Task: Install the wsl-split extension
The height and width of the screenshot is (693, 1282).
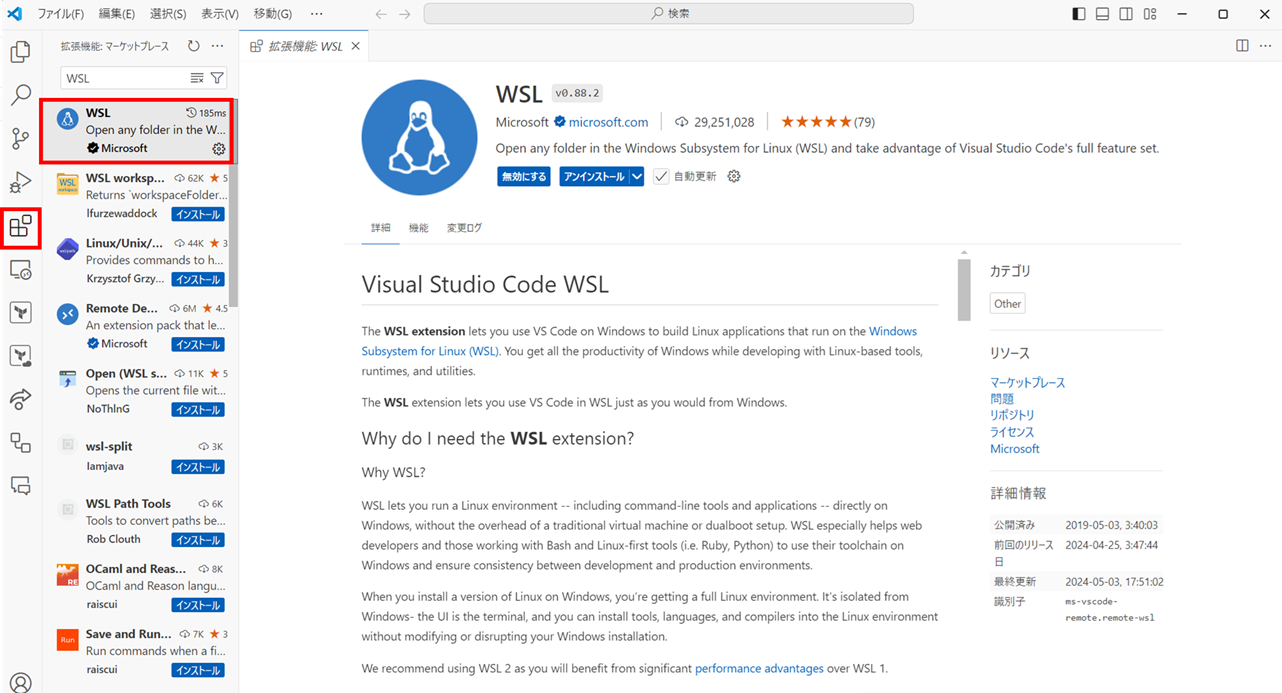Action: pyautogui.click(x=198, y=467)
